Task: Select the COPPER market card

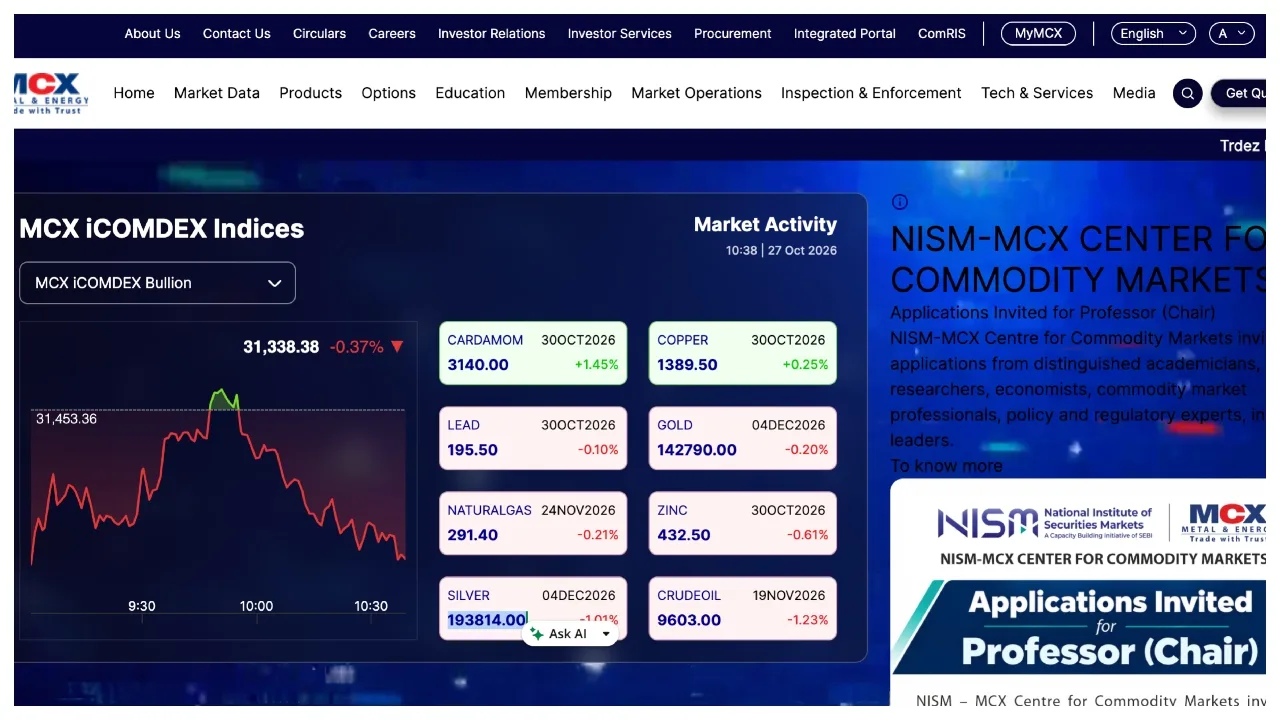Action: pos(743,353)
